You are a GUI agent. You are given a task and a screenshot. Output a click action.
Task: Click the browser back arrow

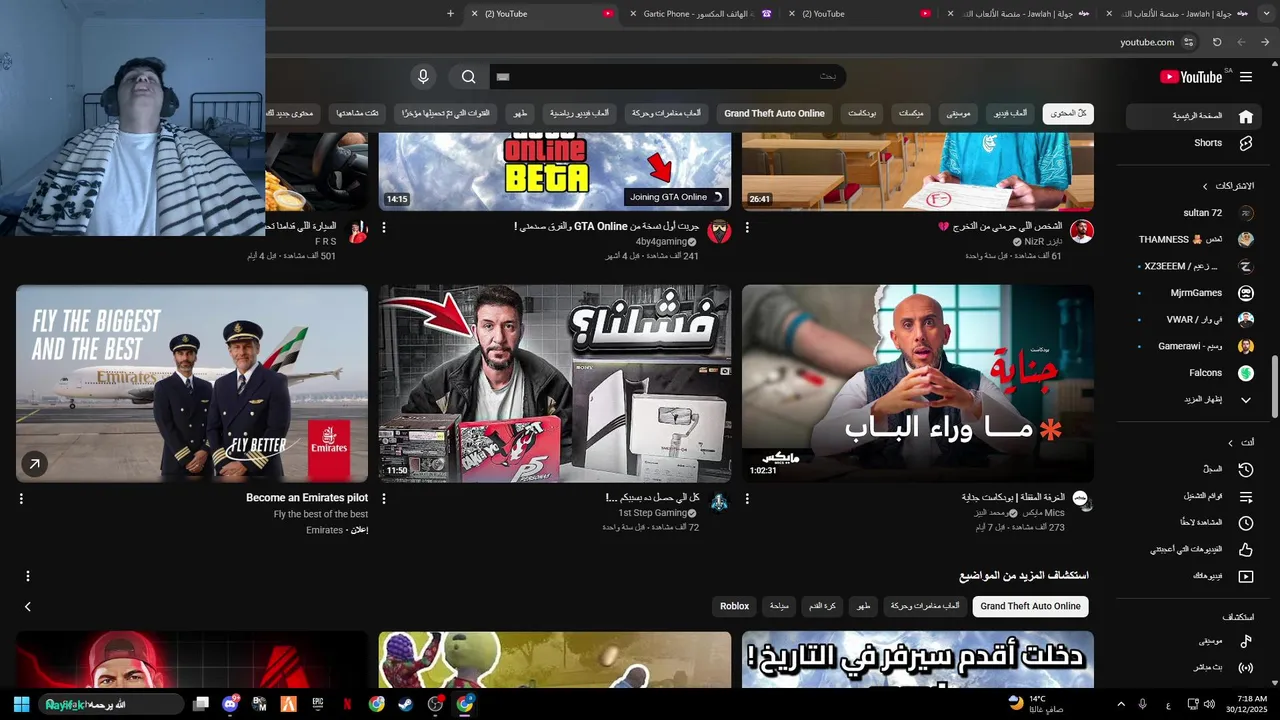click(1265, 42)
